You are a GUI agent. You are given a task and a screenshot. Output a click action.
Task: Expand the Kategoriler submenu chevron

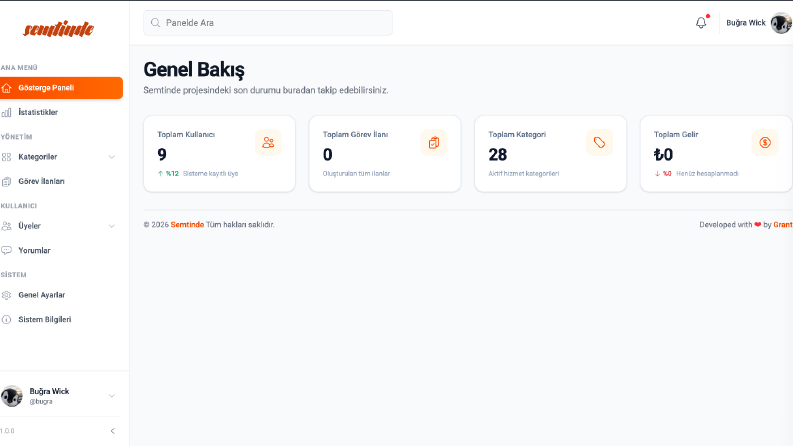coord(112,157)
